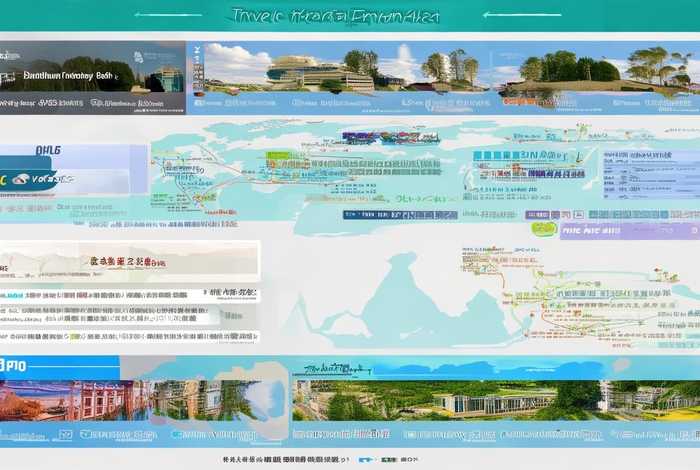Open the apartment block photo in bottom strip
Image resolution: width=700 pixels, height=470 pixels.
pos(194,400)
